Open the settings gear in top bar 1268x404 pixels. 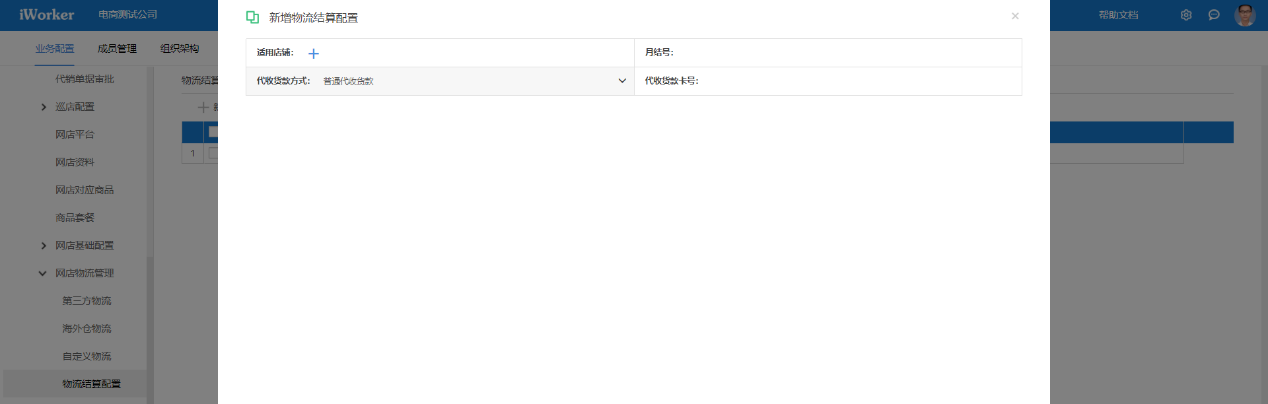point(1186,15)
